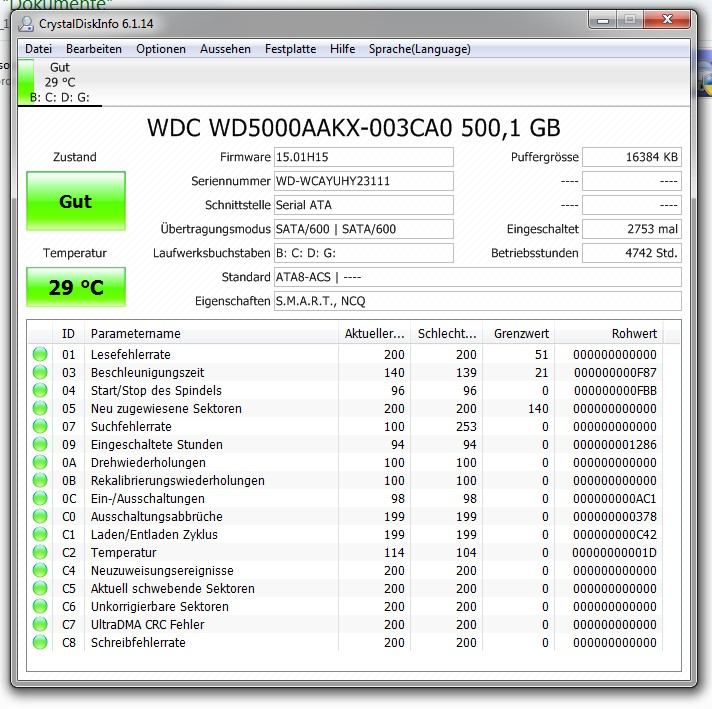Select raw value 00000000001D
The image size is (712, 709).
click(614, 552)
